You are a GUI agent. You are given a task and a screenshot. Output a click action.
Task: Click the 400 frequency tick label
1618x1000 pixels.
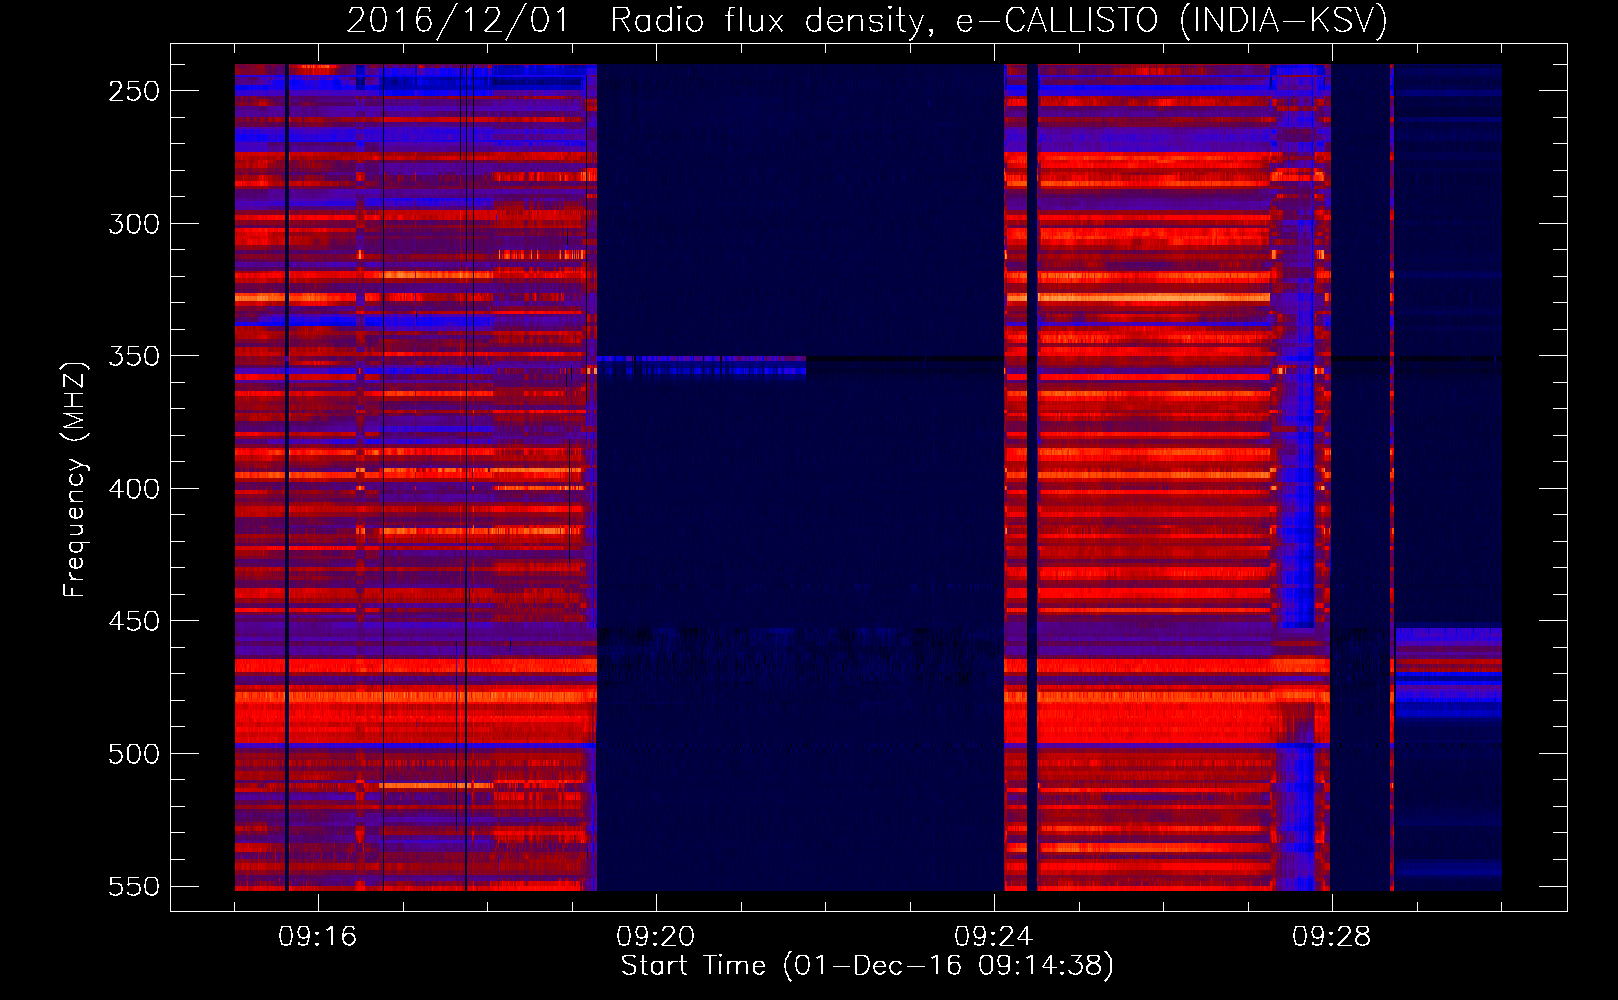click(x=134, y=489)
